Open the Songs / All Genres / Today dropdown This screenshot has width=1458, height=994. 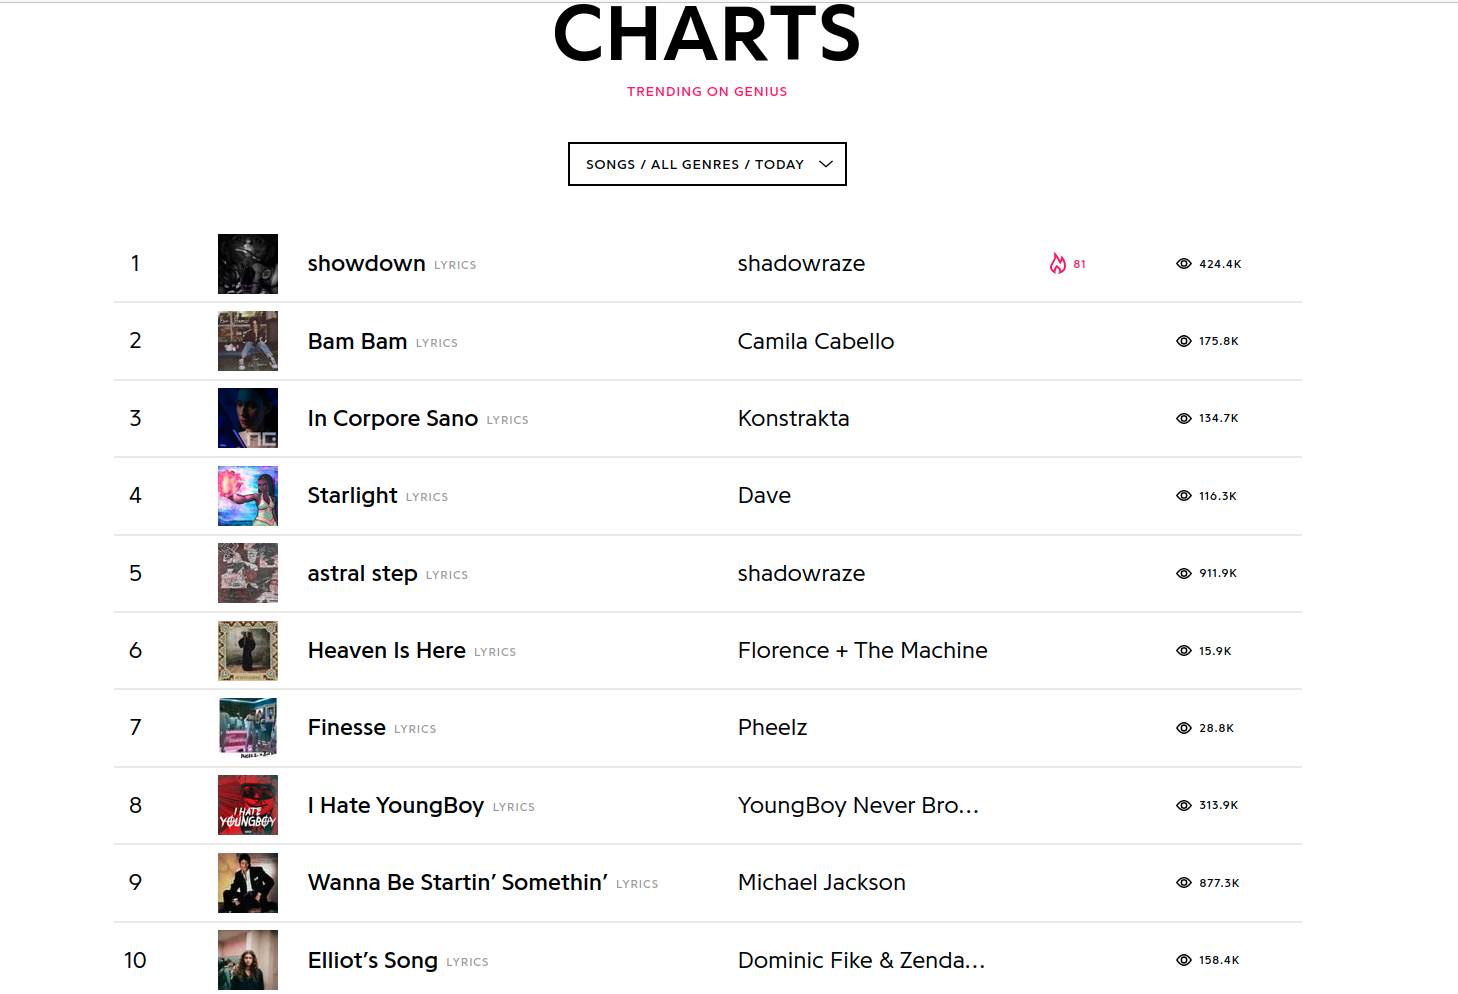pos(707,164)
